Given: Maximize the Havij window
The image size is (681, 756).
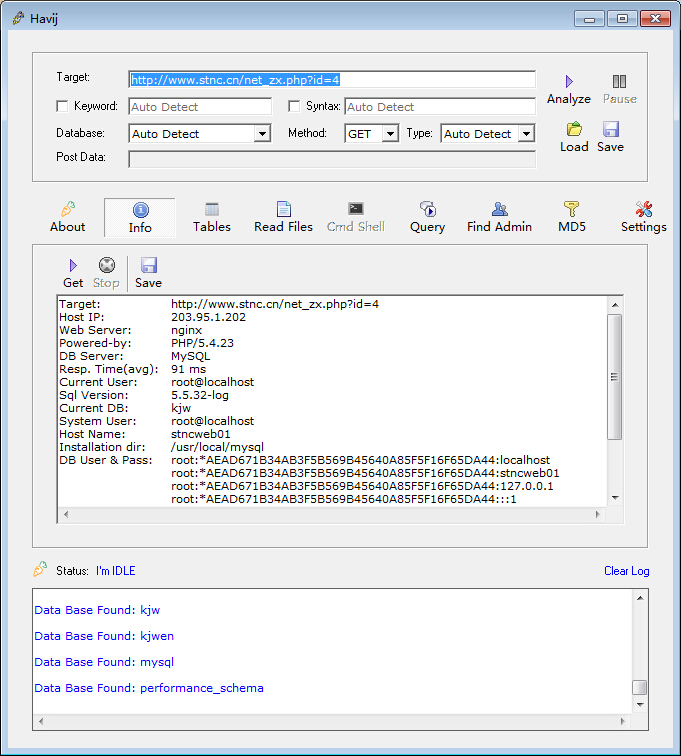Looking at the screenshot, I should click(x=622, y=19).
